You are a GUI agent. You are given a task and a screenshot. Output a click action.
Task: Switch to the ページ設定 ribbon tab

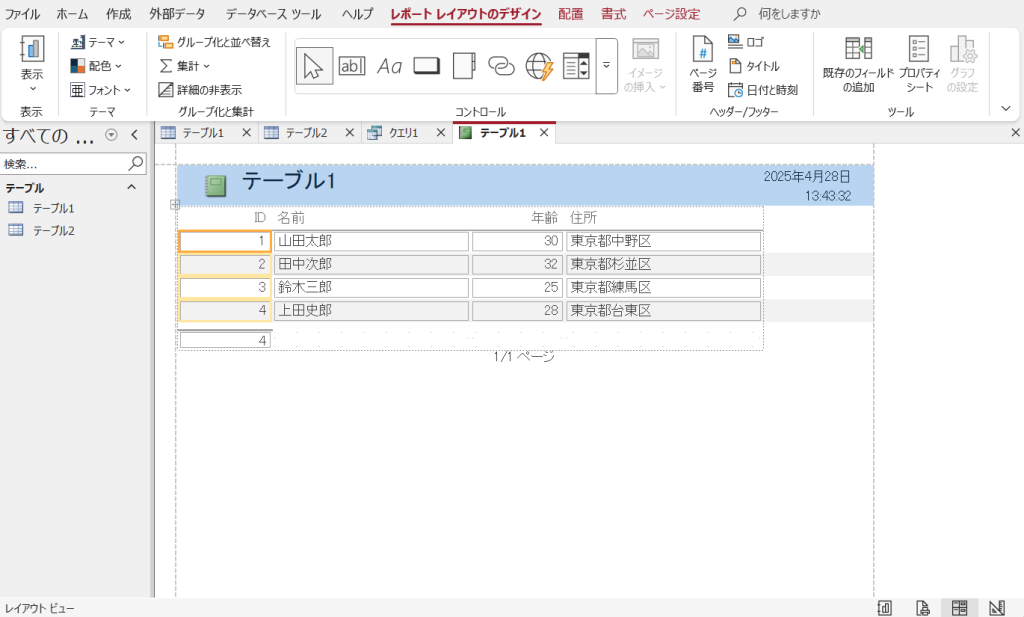[x=671, y=14]
